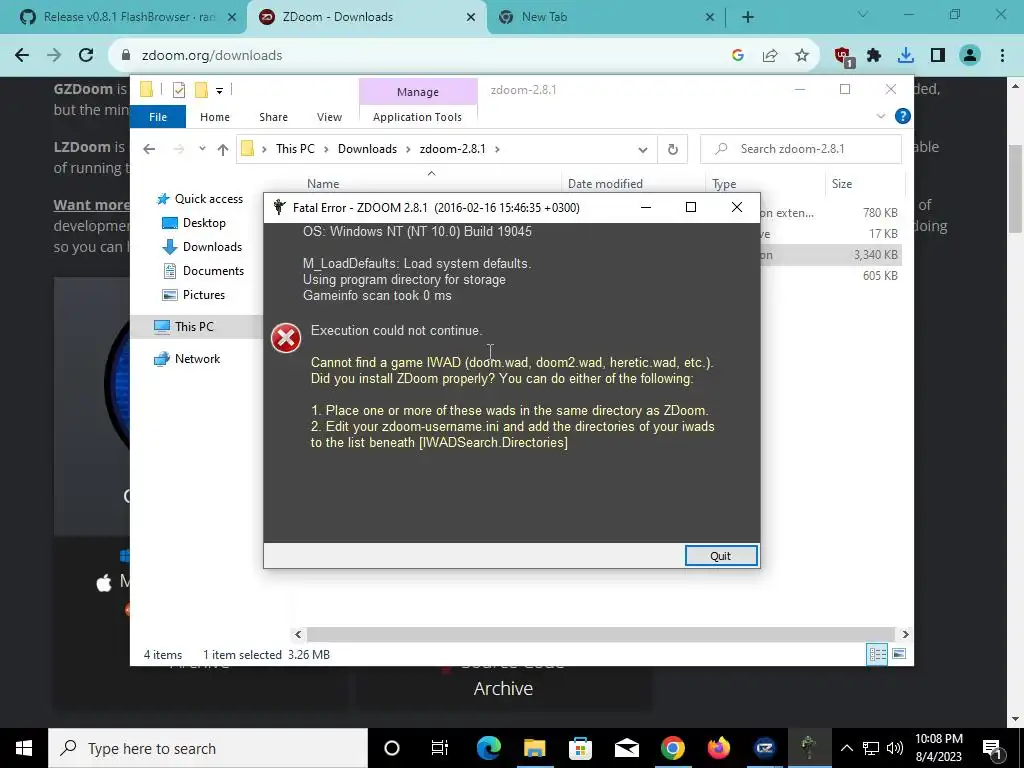Click the Google icon in address bar
The width and height of the screenshot is (1024, 768).
pyautogui.click(x=738, y=56)
